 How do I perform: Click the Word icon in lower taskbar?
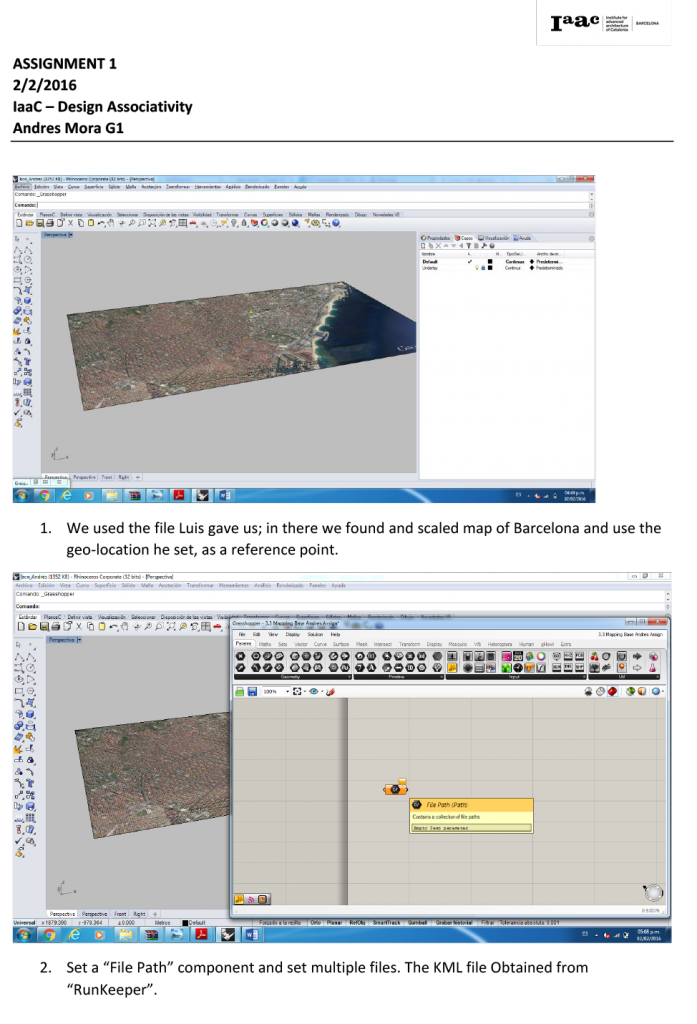click(x=252, y=935)
